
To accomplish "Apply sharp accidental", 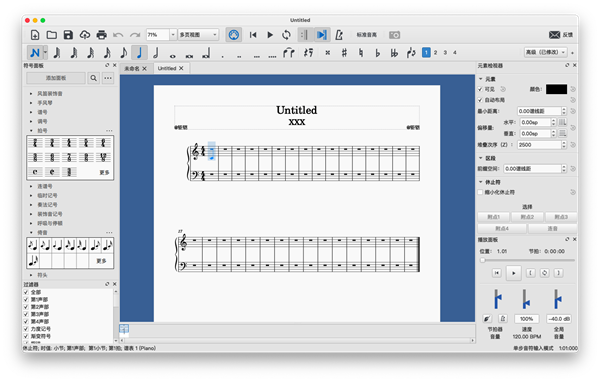I will pyautogui.click(x=344, y=52).
